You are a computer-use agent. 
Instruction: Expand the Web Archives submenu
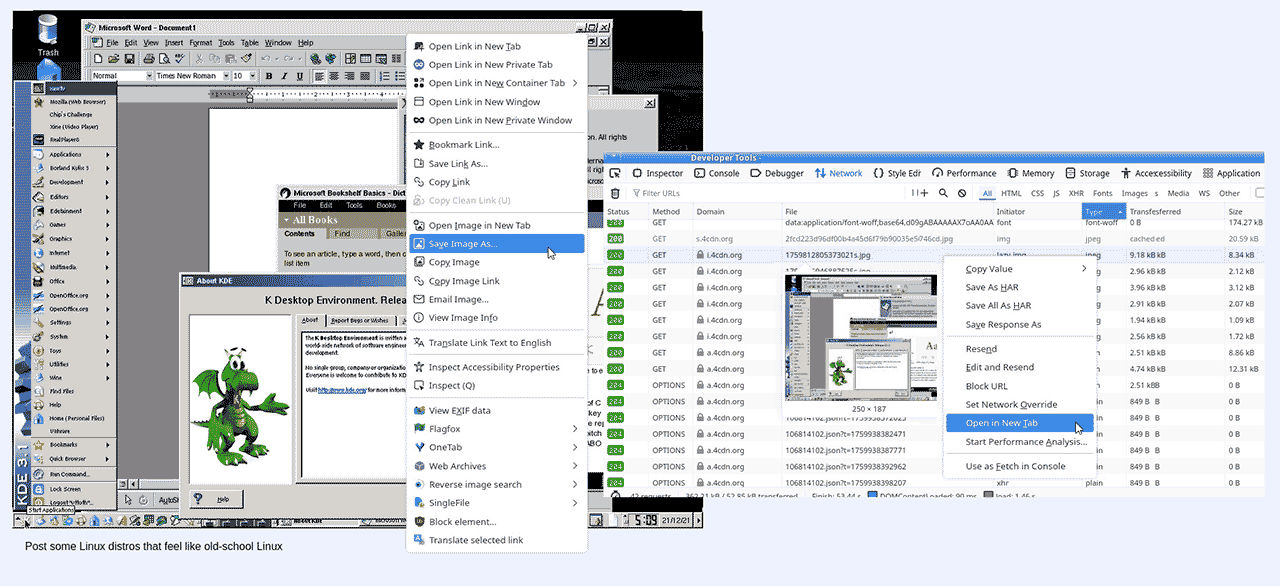coord(497,466)
